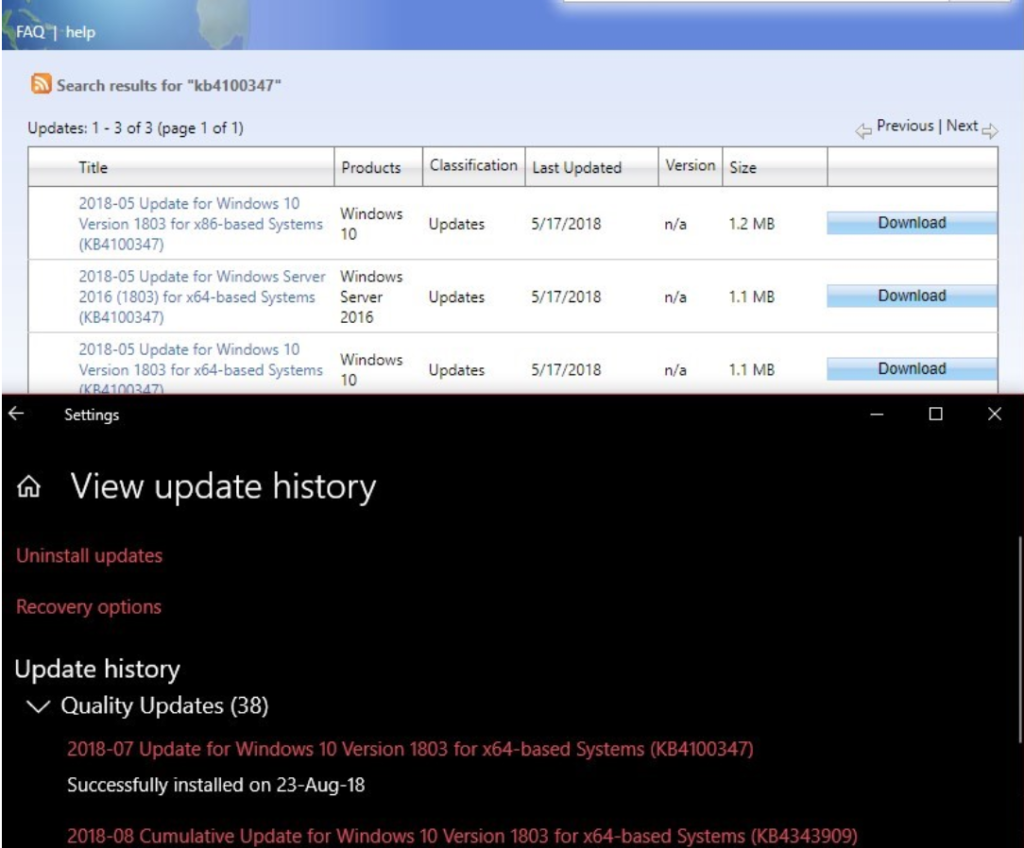Open the FAQ link
The height and width of the screenshot is (848, 1024).
click(x=30, y=32)
